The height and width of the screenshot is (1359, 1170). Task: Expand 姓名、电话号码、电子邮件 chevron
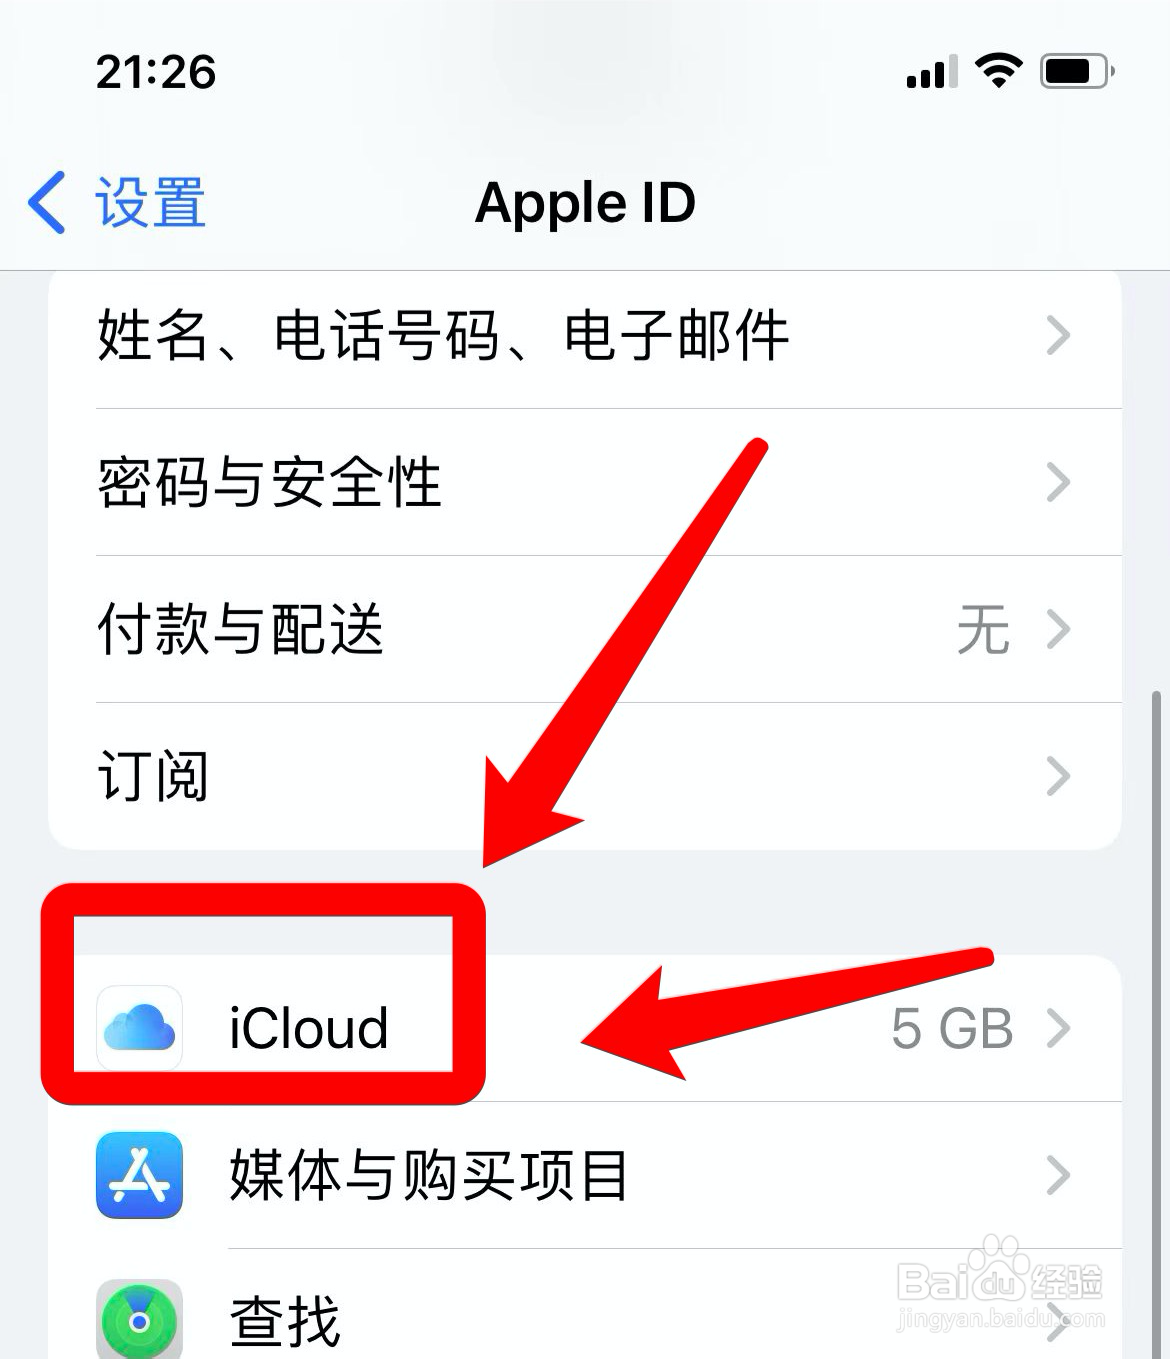(x=1058, y=335)
